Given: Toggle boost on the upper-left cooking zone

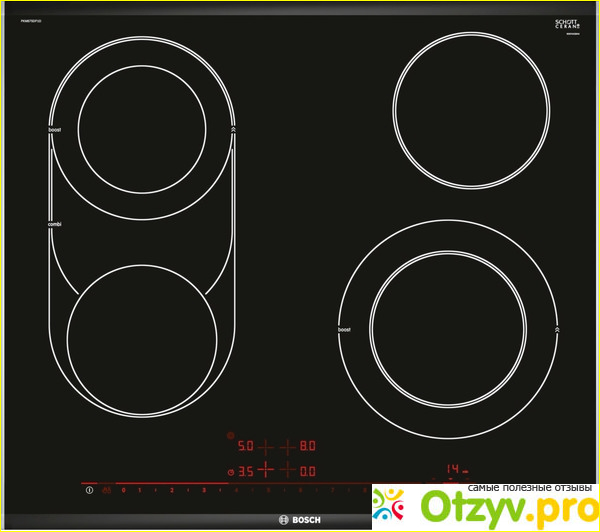Looking at the screenshot, I should (55, 130).
